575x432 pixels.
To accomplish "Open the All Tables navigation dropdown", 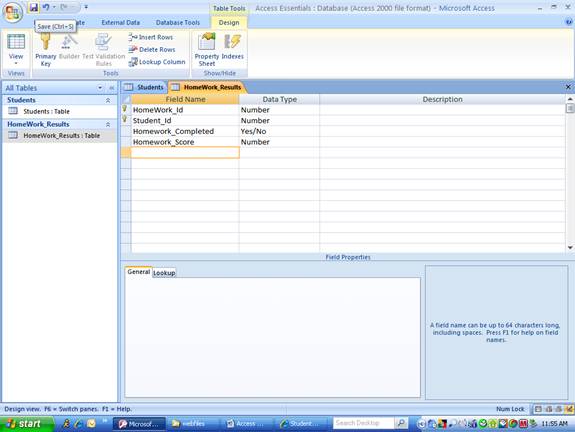I will pyautogui.click(x=100, y=88).
